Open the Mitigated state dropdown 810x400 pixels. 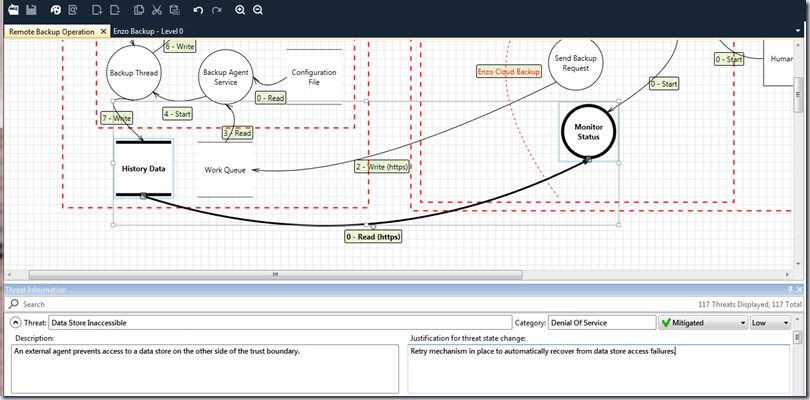coord(703,322)
